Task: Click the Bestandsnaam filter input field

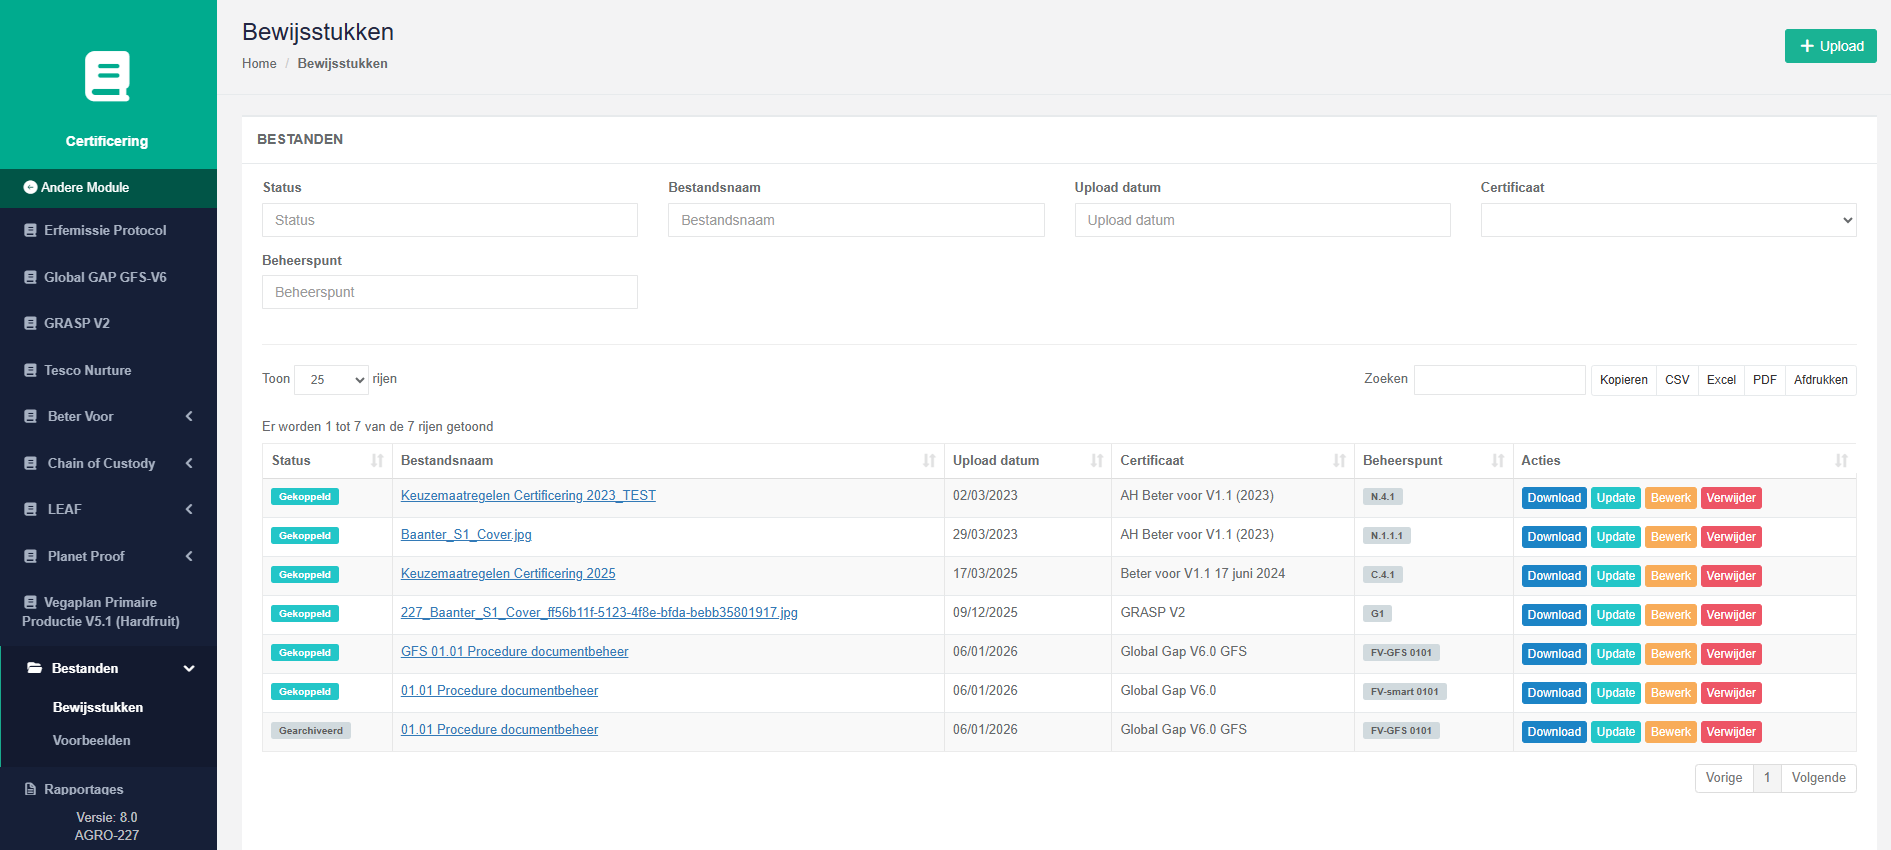Action: tap(856, 220)
